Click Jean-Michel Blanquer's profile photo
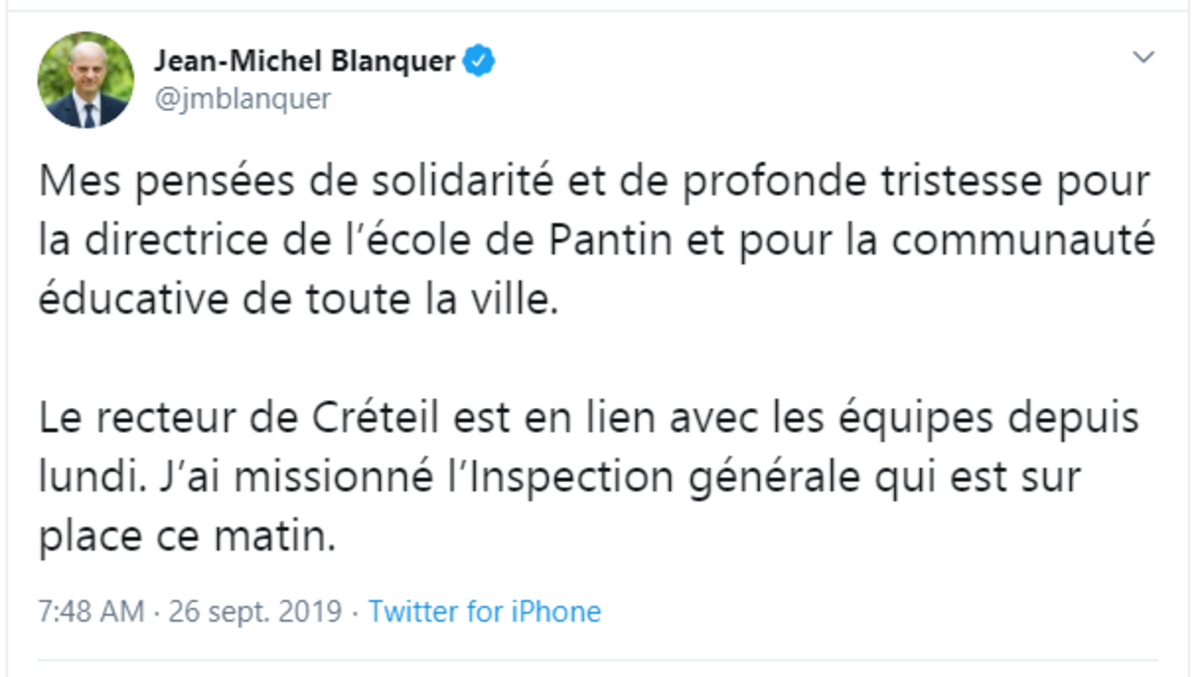Screen dimensions: 1200x677 click(x=86, y=80)
